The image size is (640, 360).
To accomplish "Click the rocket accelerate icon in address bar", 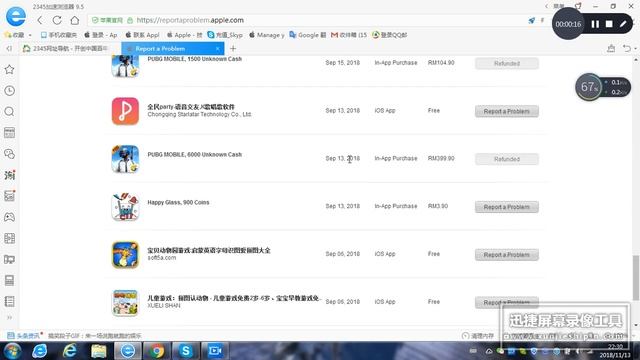I will (531, 20).
